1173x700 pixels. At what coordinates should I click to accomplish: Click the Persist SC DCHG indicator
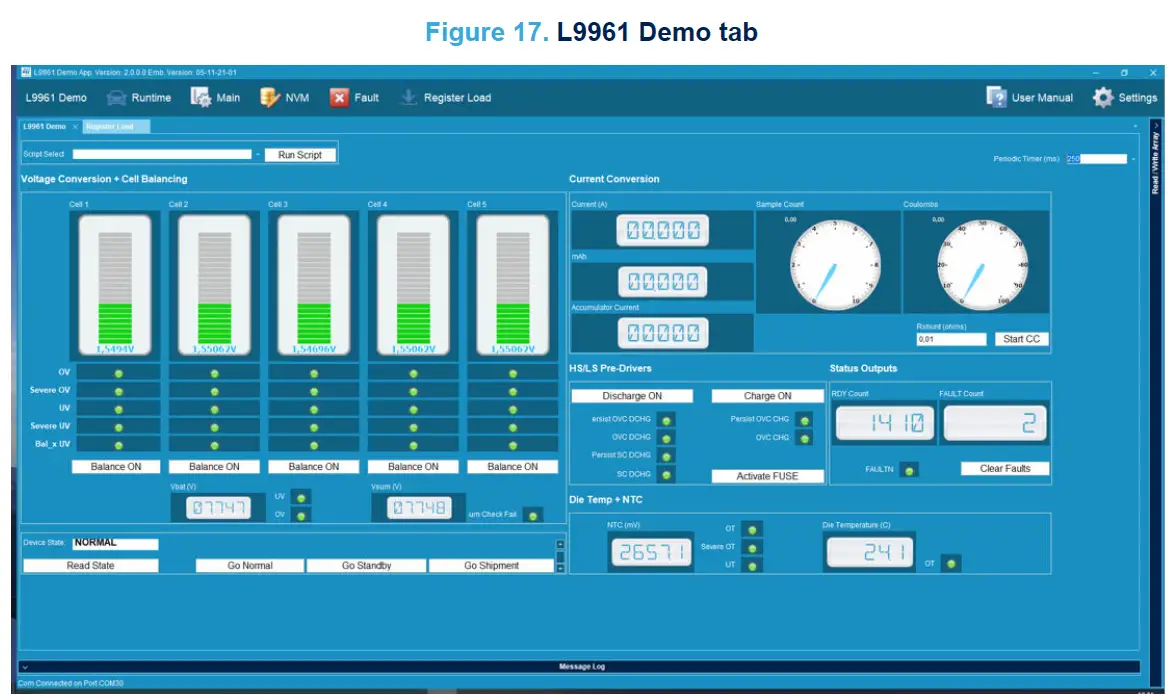click(666, 456)
